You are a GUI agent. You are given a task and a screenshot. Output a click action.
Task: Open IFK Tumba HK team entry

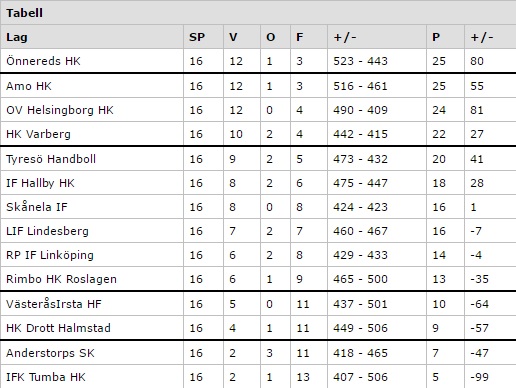pyautogui.click(x=46, y=377)
